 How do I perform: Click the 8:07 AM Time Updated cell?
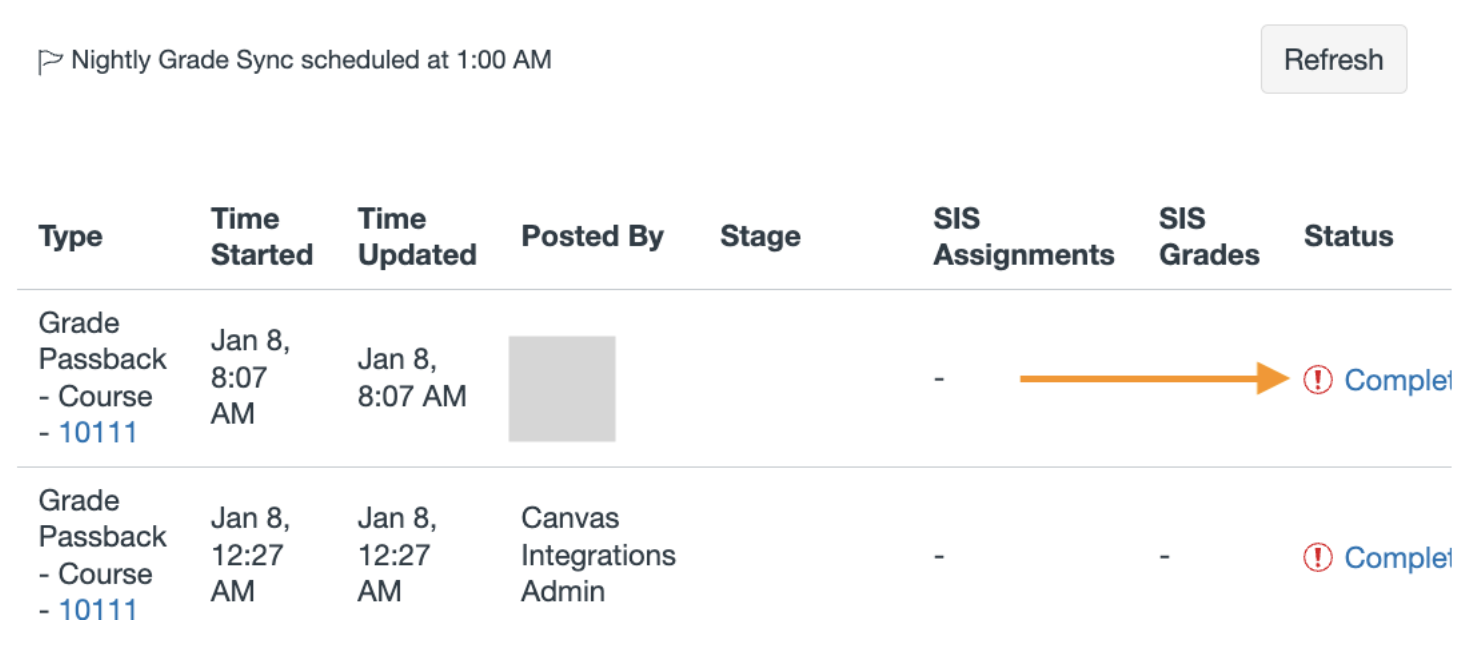point(411,378)
